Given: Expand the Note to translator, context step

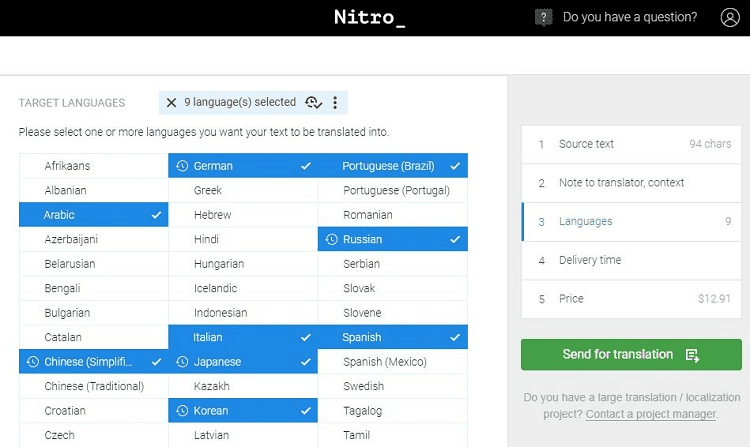Looking at the screenshot, I should (631, 183).
